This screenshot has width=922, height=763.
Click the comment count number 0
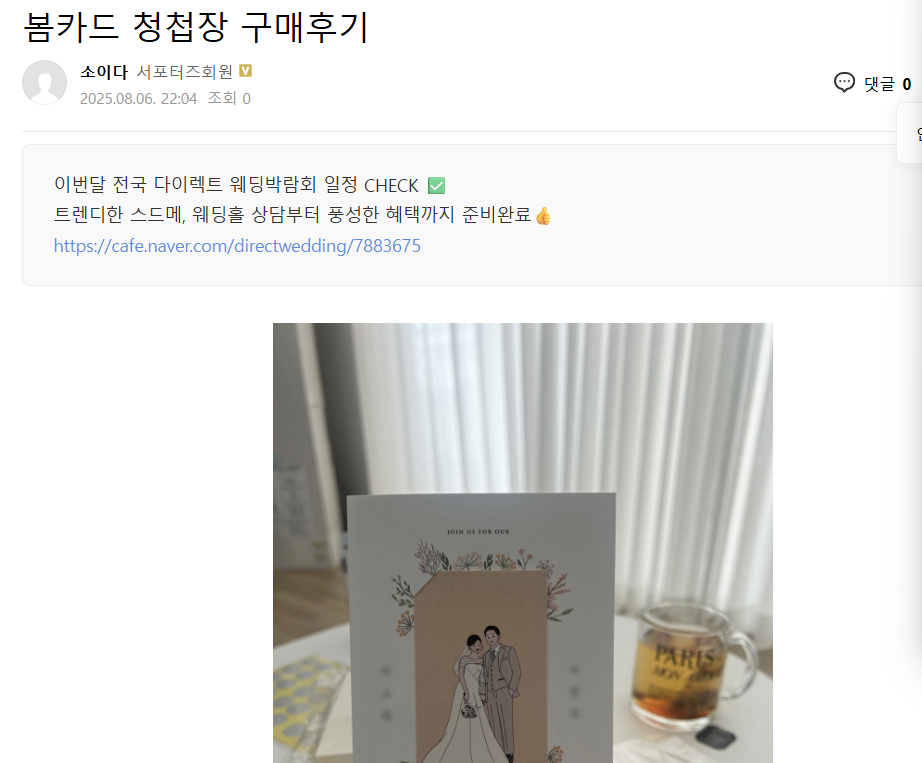coord(907,84)
